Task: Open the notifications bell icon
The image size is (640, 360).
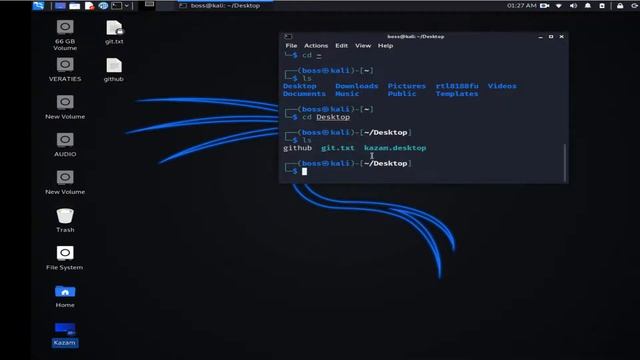Action: (x=588, y=6)
